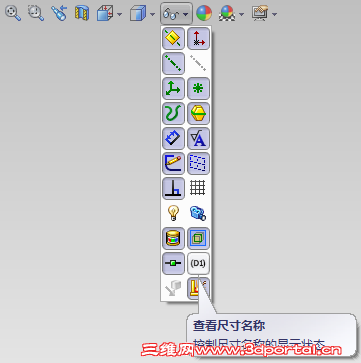Toggle View Decals can icon
The width and height of the screenshot is (361, 363).
[173, 238]
